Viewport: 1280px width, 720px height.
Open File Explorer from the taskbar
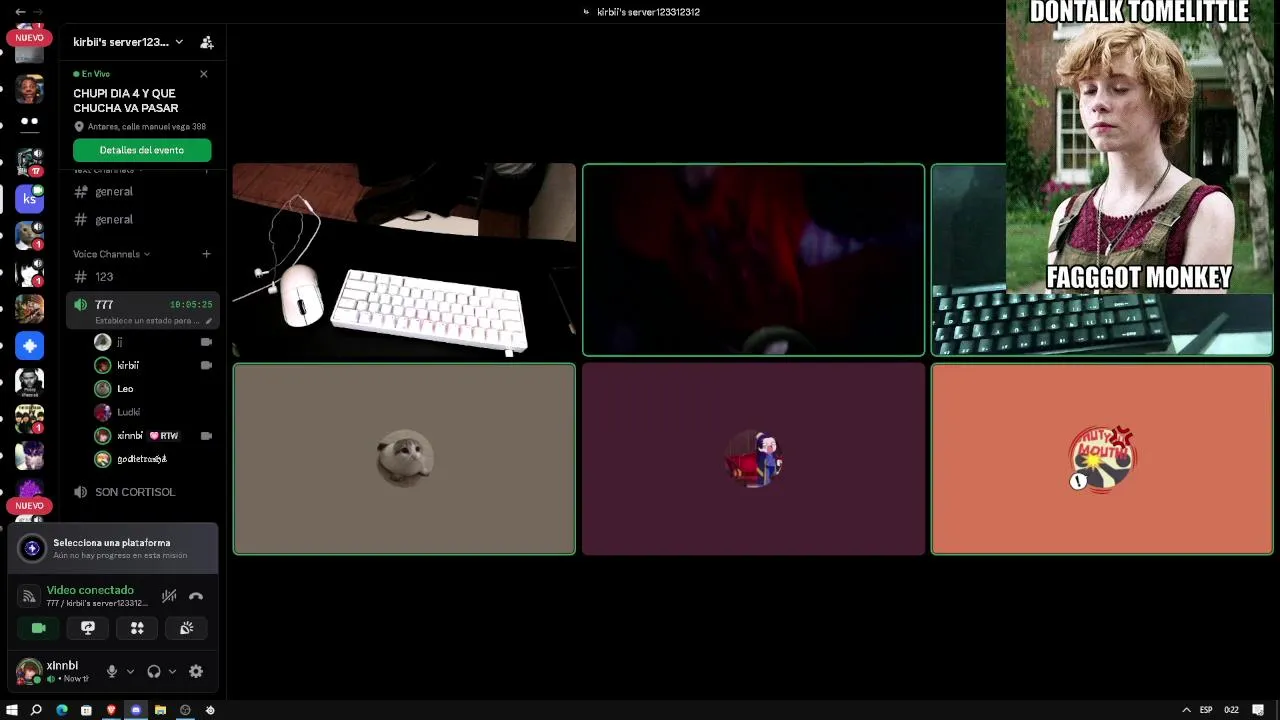[x=160, y=710]
